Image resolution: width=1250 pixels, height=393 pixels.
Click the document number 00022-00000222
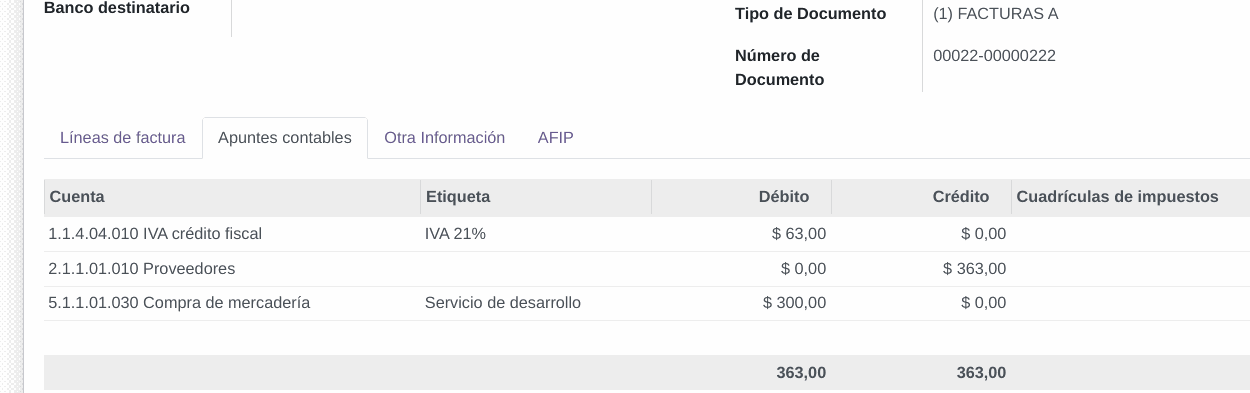(x=994, y=56)
